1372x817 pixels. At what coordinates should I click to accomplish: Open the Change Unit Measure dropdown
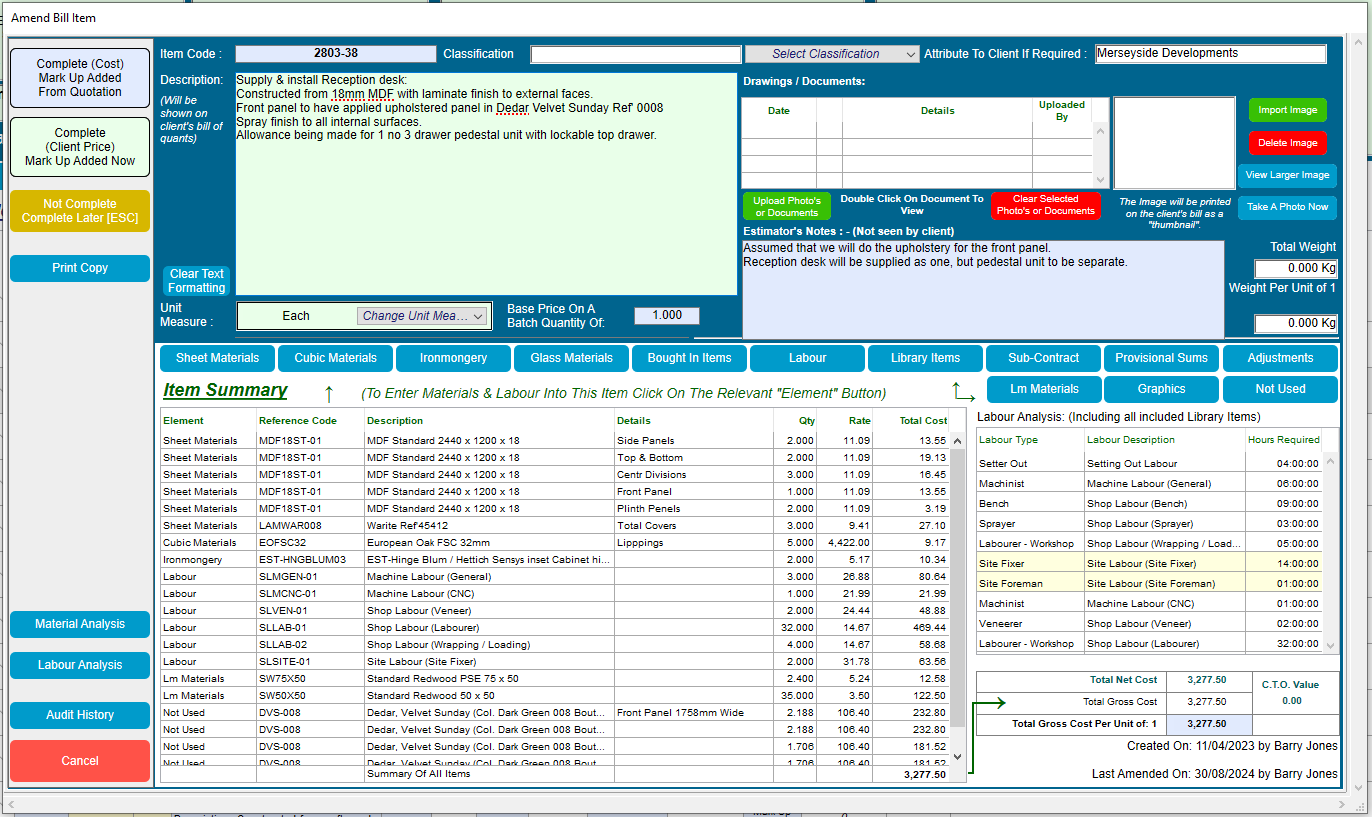click(x=423, y=315)
